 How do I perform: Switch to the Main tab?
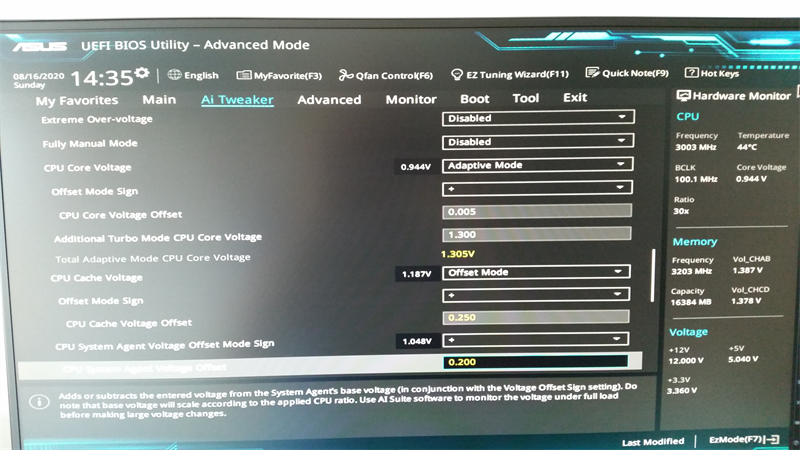pos(159,99)
